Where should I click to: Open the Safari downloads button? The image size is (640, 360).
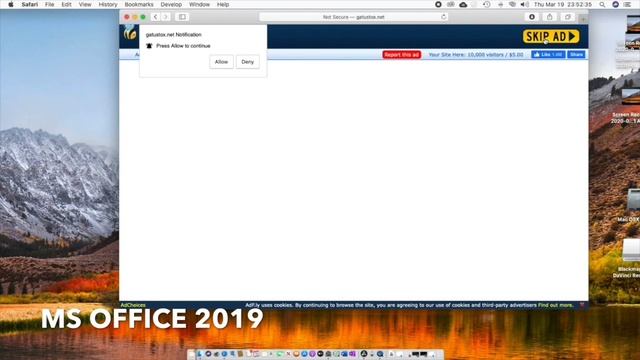coord(532,17)
